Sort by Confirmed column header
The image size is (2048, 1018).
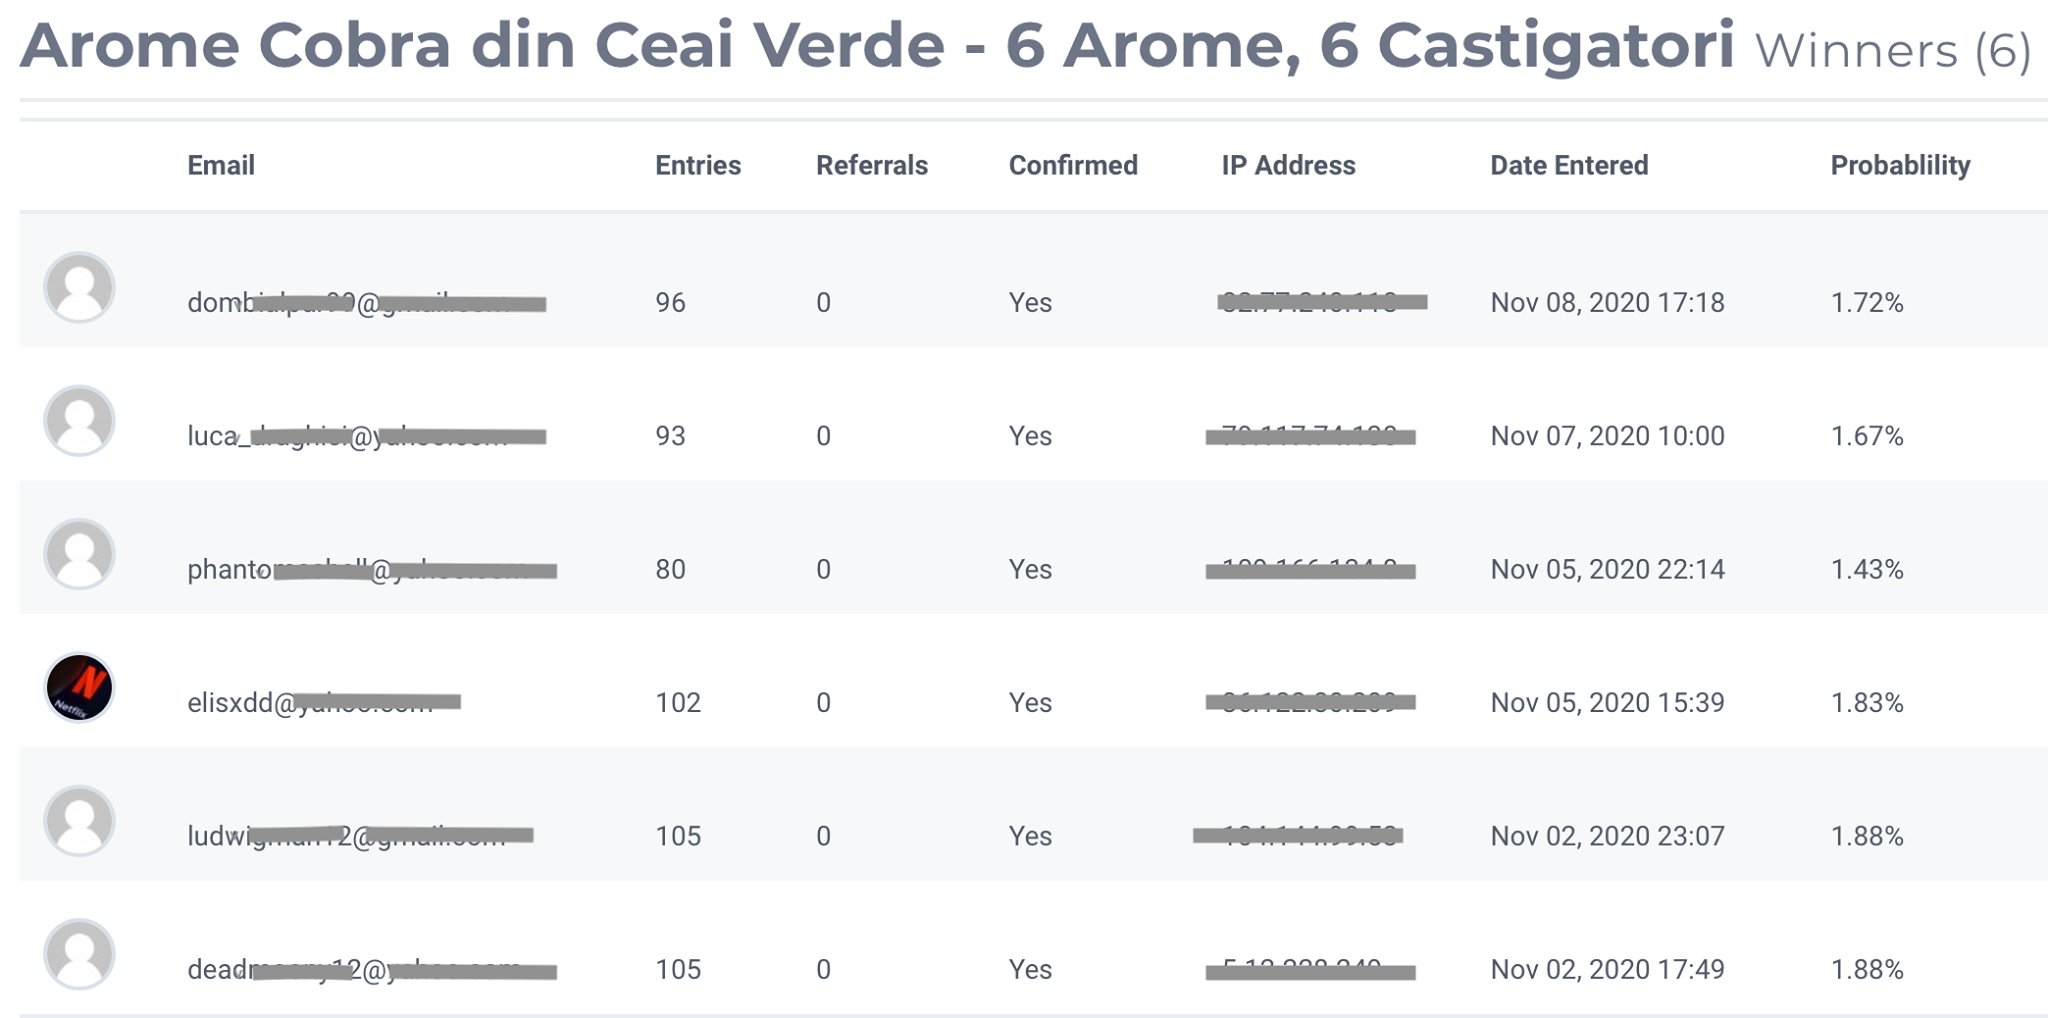[1073, 165]
